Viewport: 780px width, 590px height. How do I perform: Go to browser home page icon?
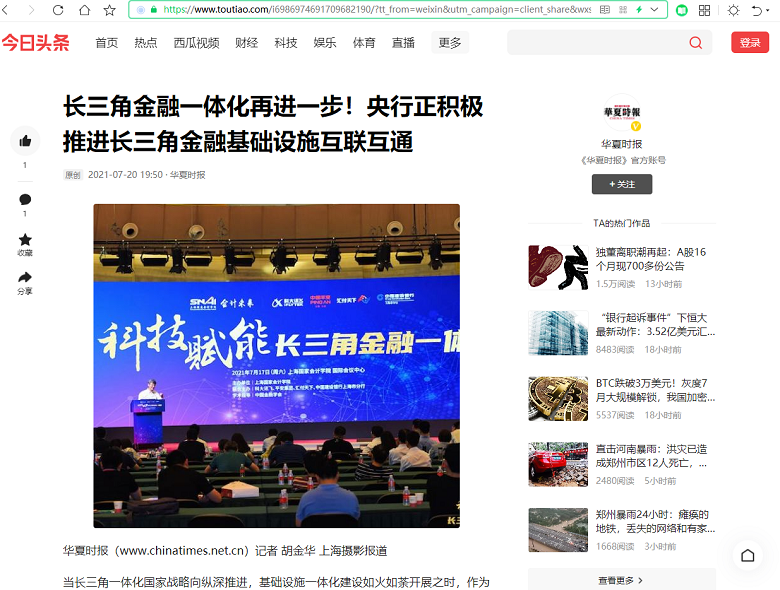(84, 10)
